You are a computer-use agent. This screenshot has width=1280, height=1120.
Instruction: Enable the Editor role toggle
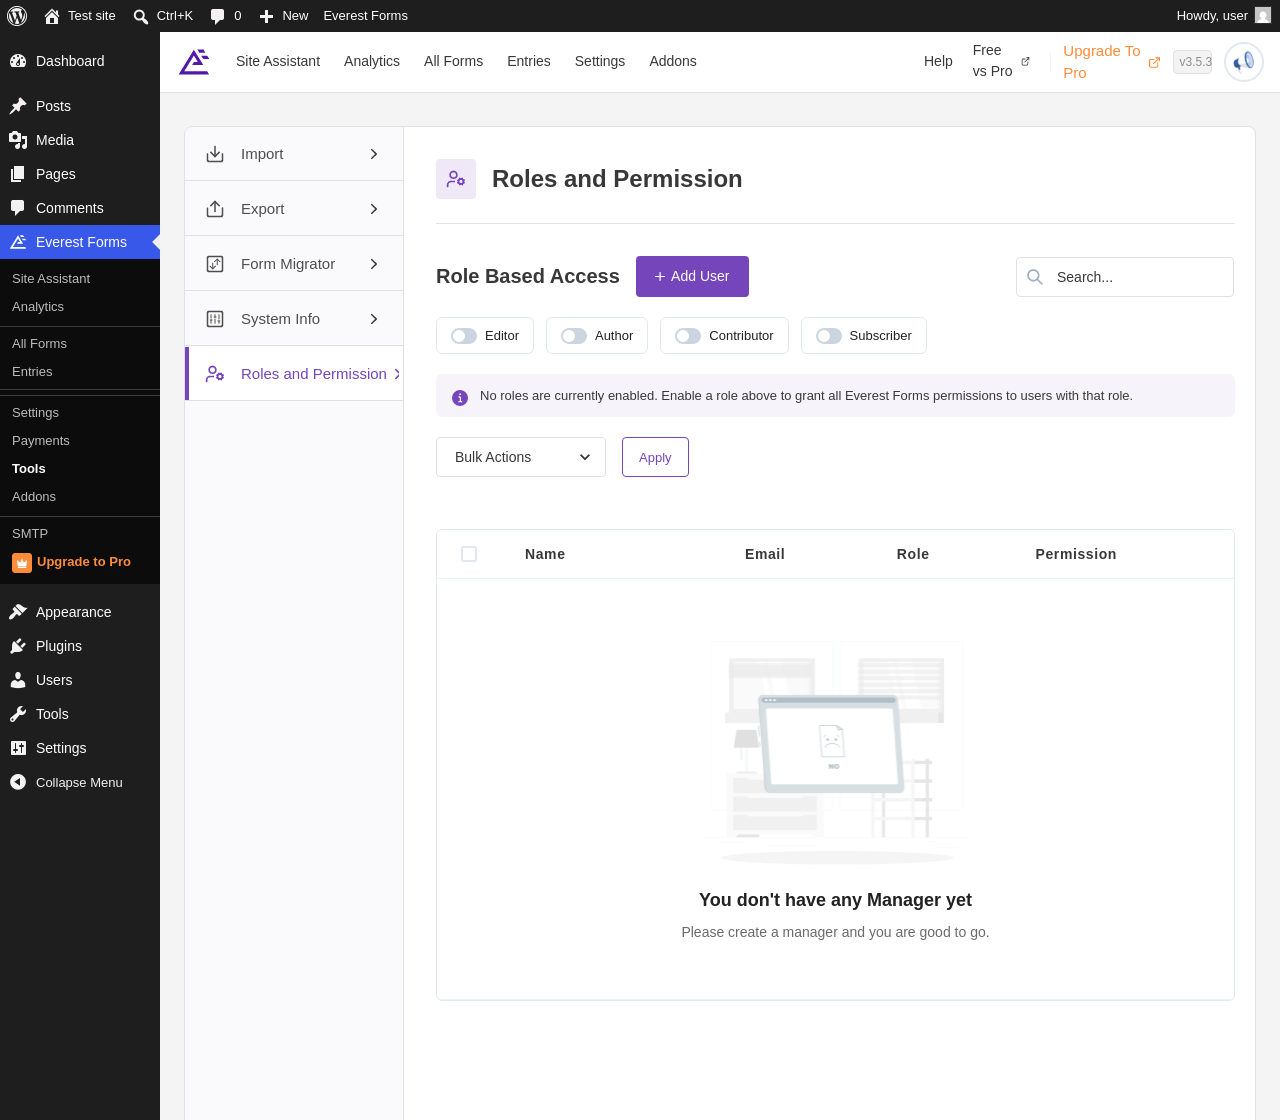(464, 336)
